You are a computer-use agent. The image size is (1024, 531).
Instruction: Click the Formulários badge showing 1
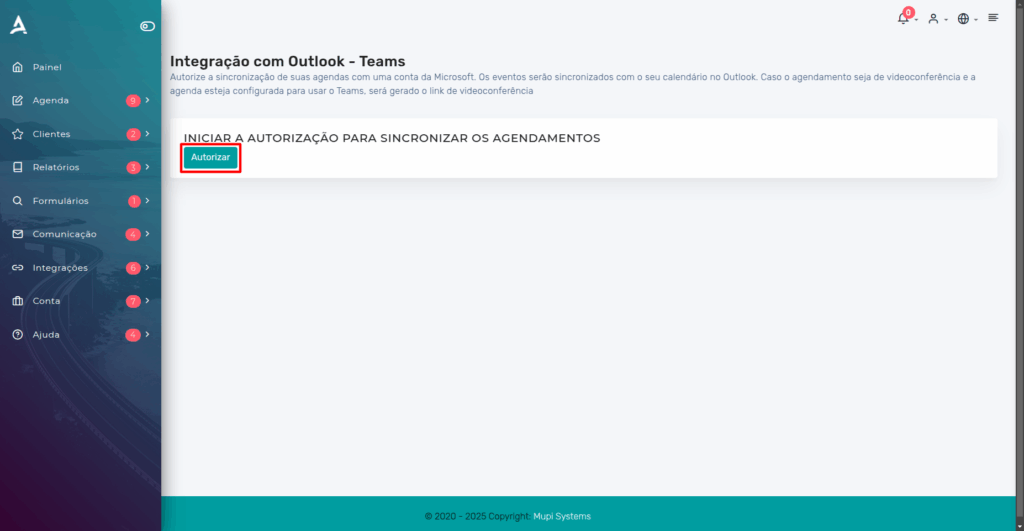pos(134,201)
